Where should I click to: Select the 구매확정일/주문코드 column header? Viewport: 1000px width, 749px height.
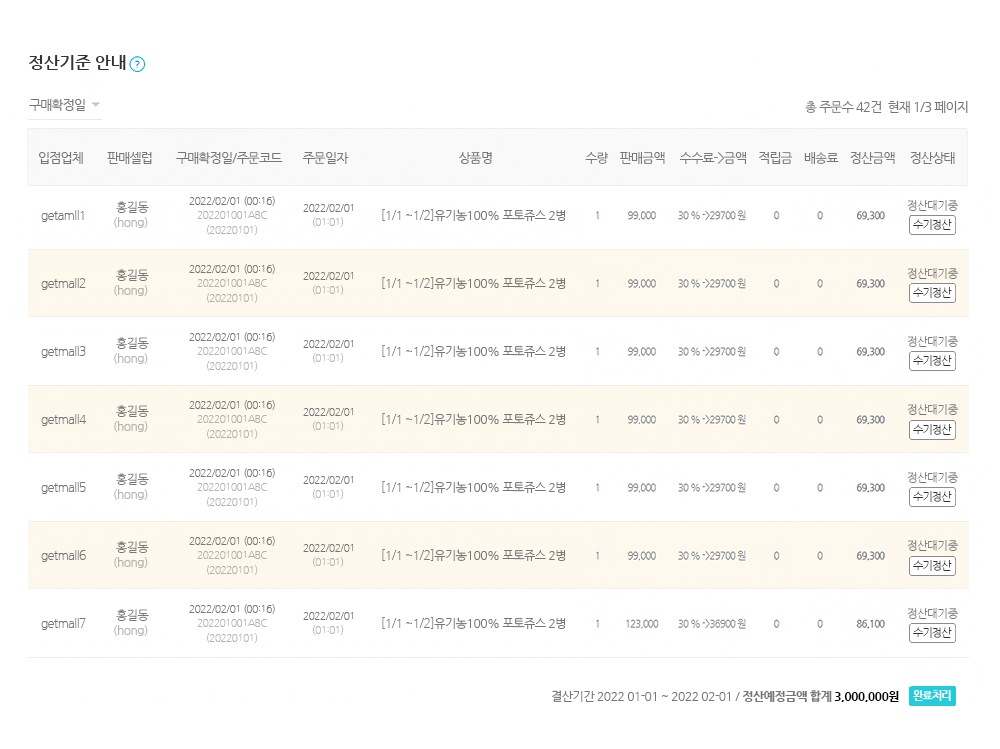coord(229,158)
